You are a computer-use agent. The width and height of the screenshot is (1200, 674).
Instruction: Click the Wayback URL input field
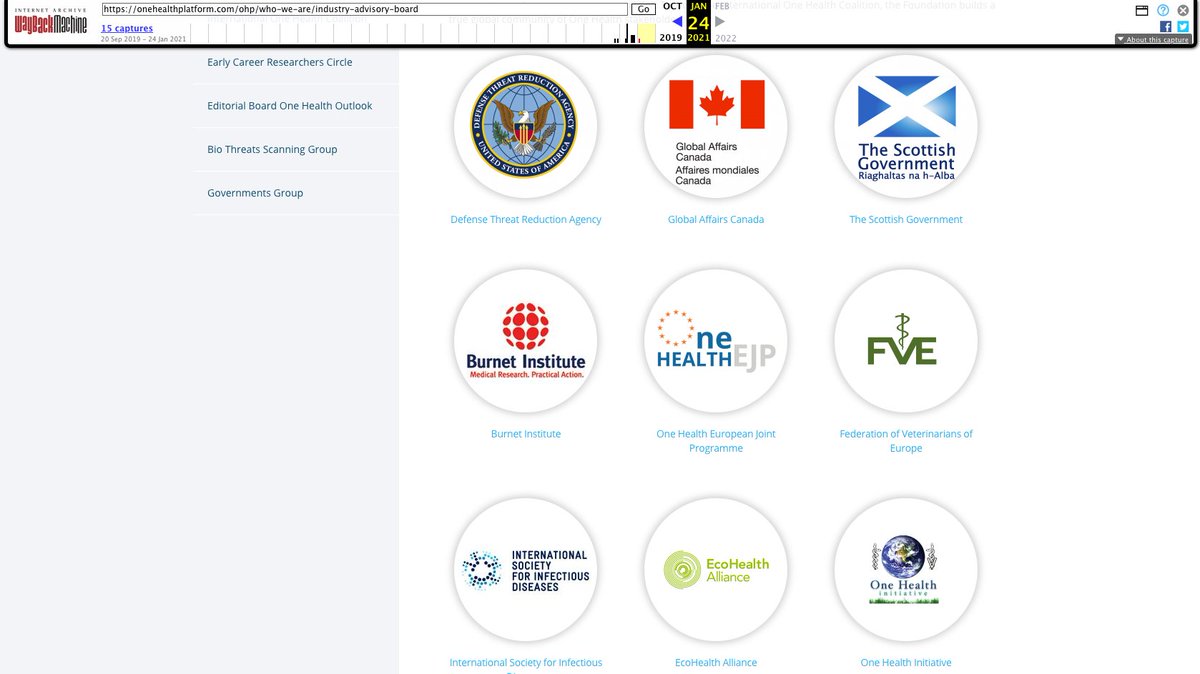click(x=364, y=9)
